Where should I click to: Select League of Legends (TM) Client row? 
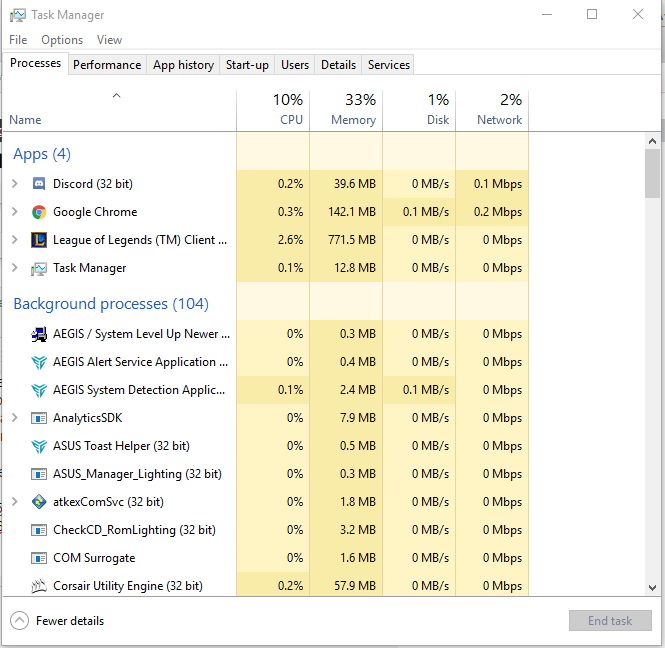pyautogui.click(x=265, y=240)
